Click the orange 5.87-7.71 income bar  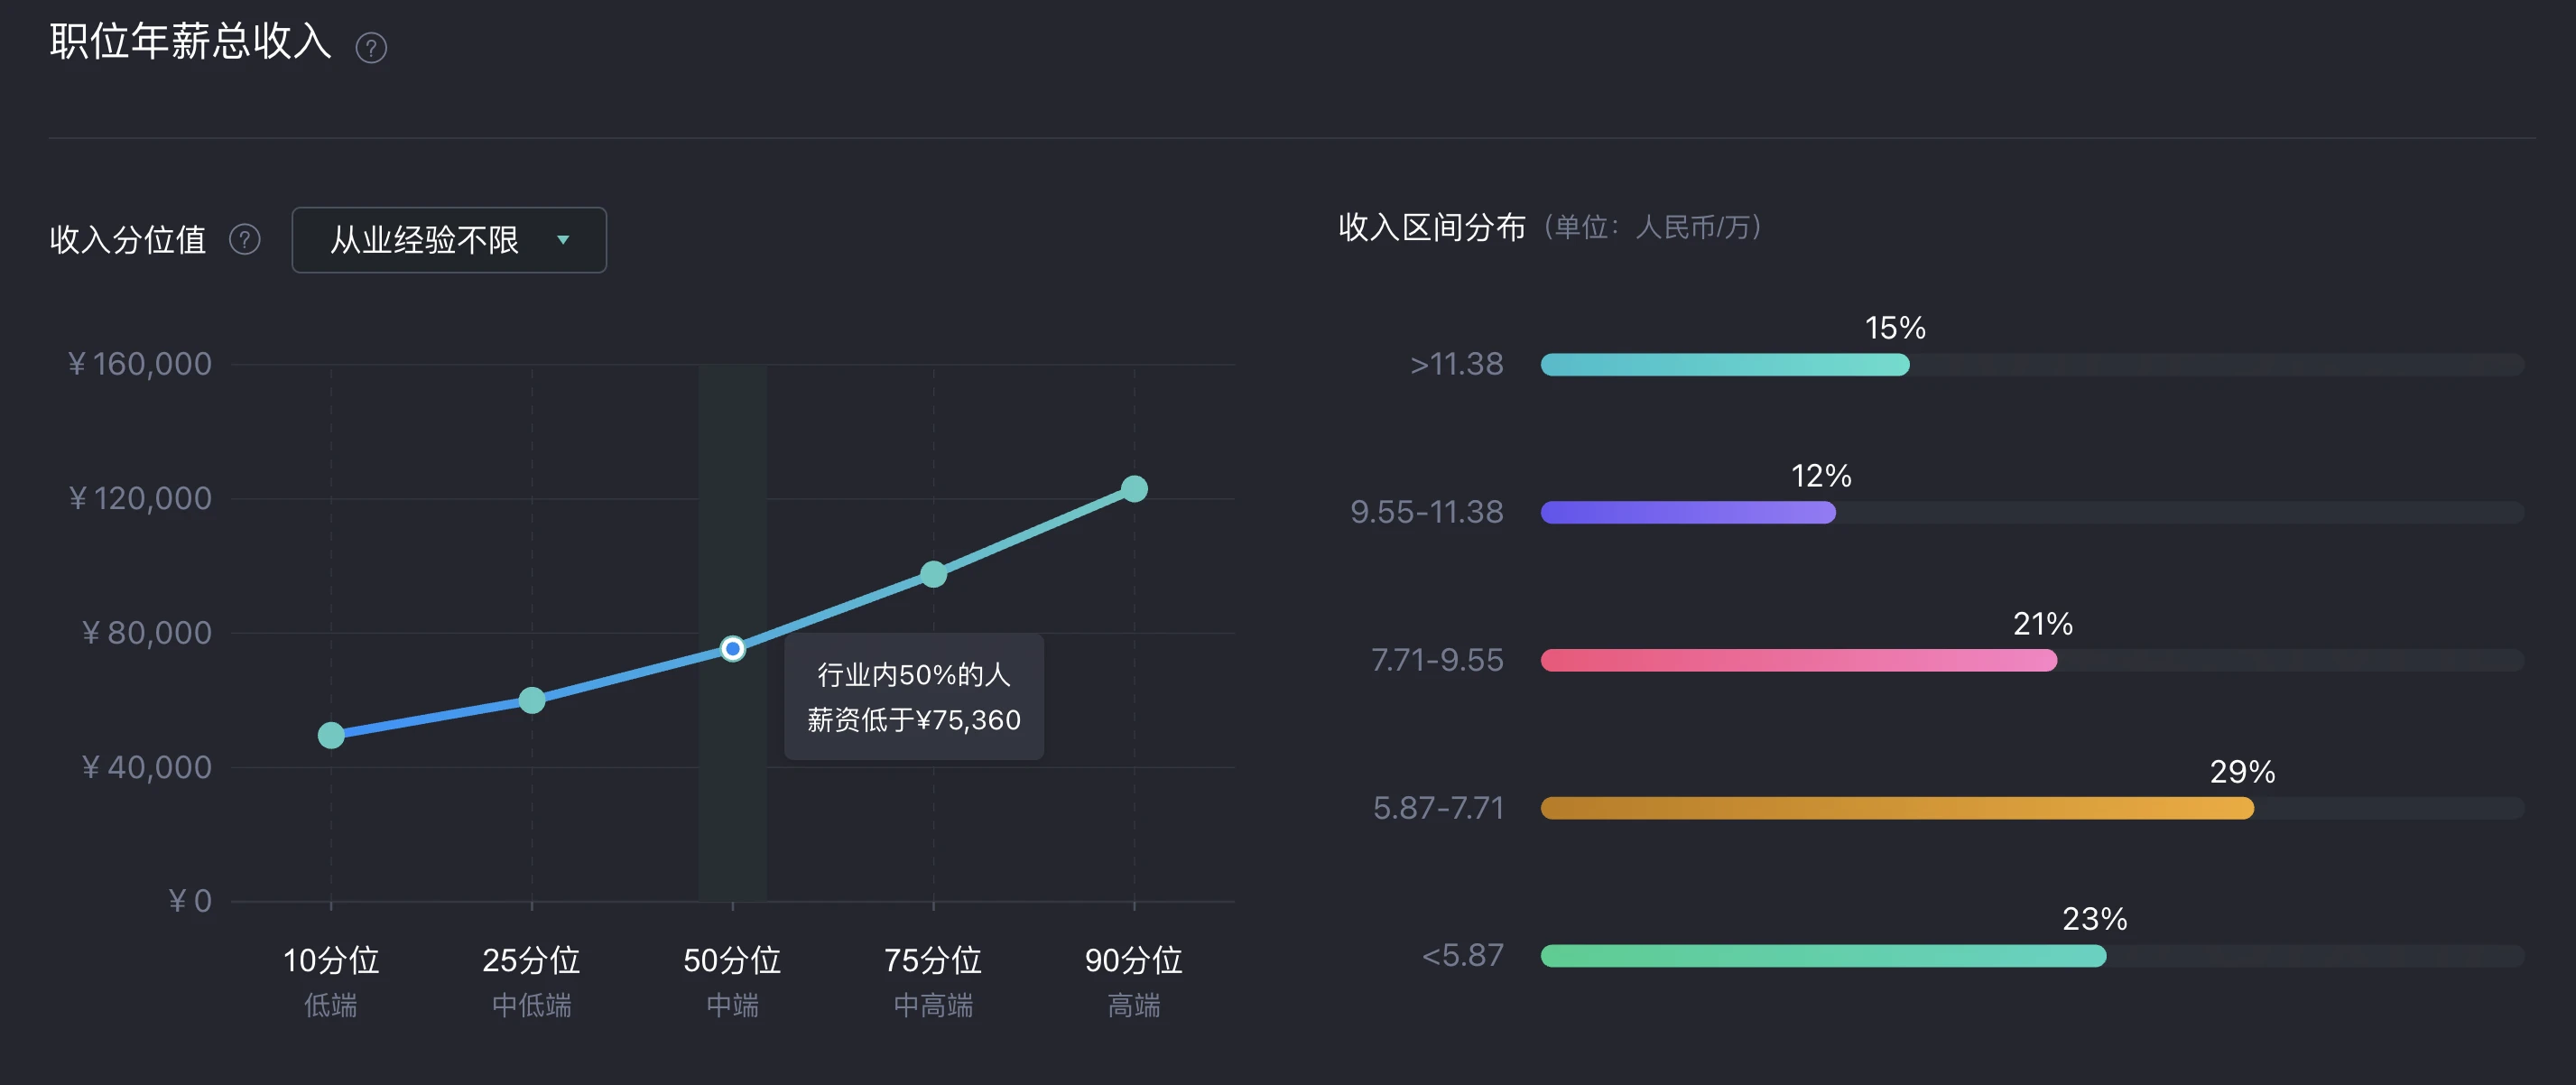click(x=1897, y=808)
